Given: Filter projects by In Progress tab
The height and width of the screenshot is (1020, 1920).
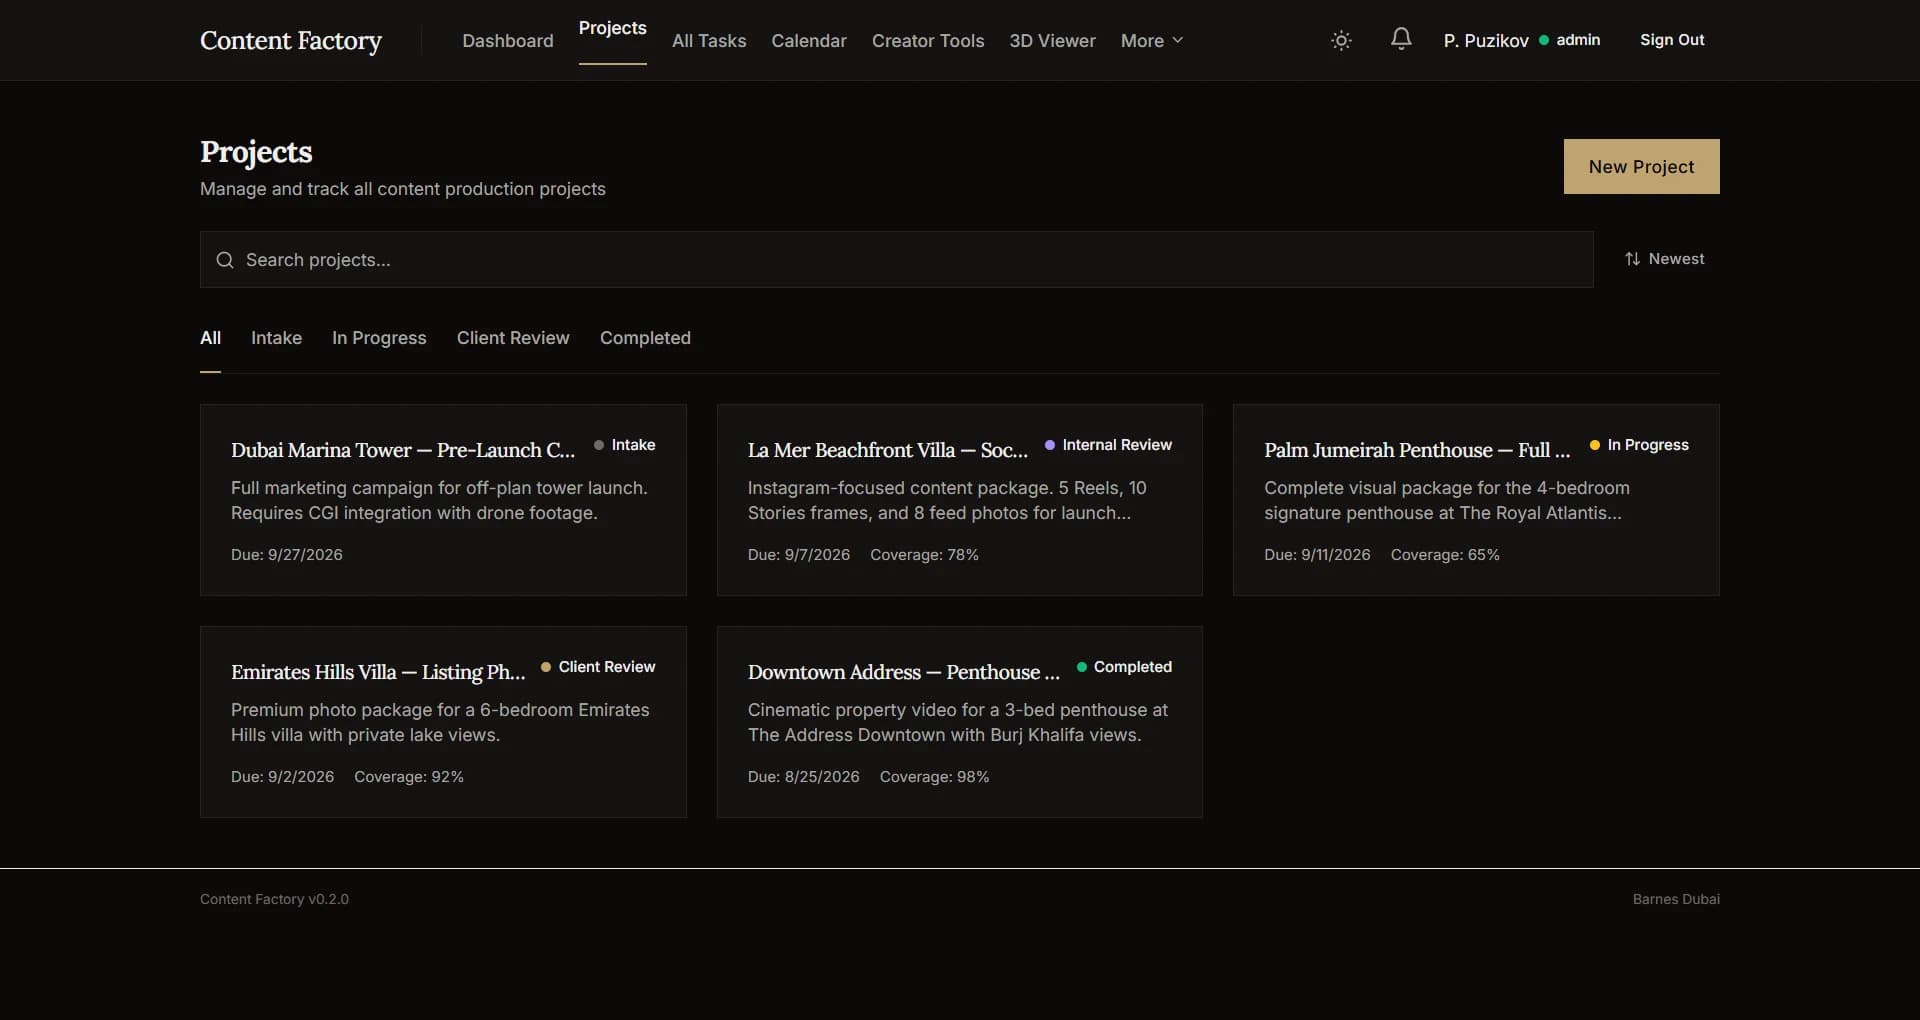Looking at the screenshot, I should [x=379, y=338].
